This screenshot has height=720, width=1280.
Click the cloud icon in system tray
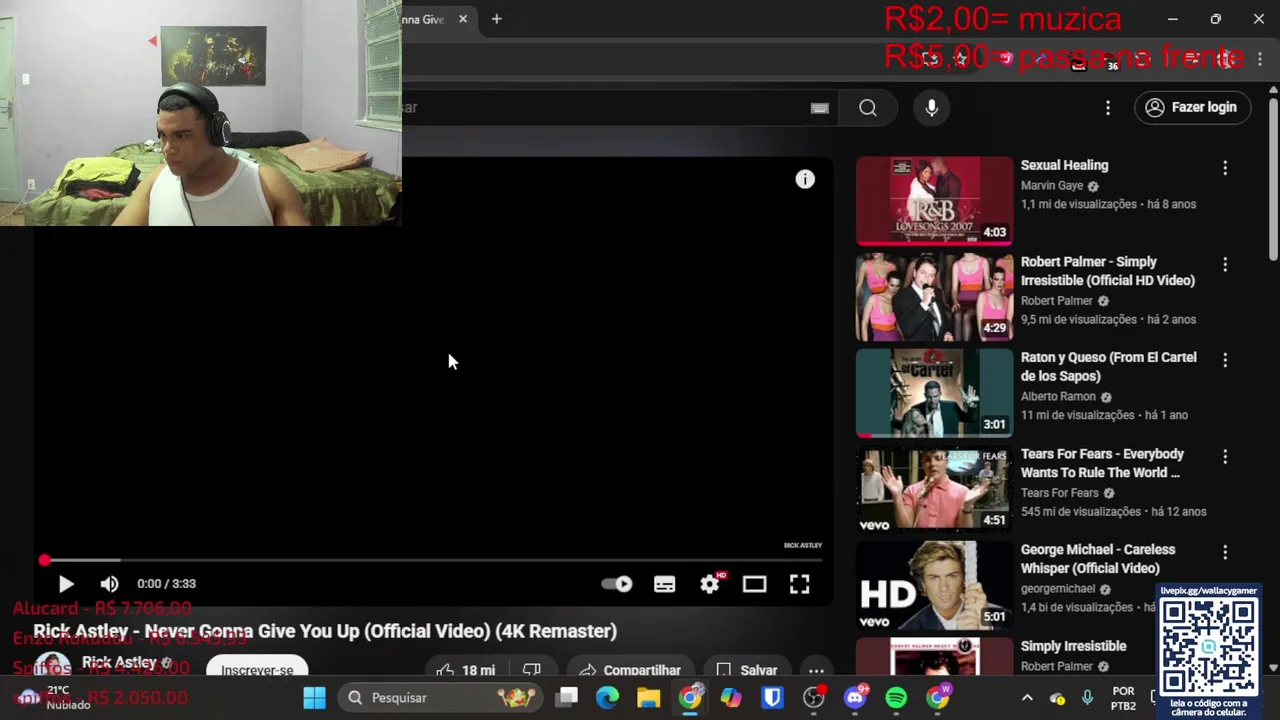tap(1058, 698)
